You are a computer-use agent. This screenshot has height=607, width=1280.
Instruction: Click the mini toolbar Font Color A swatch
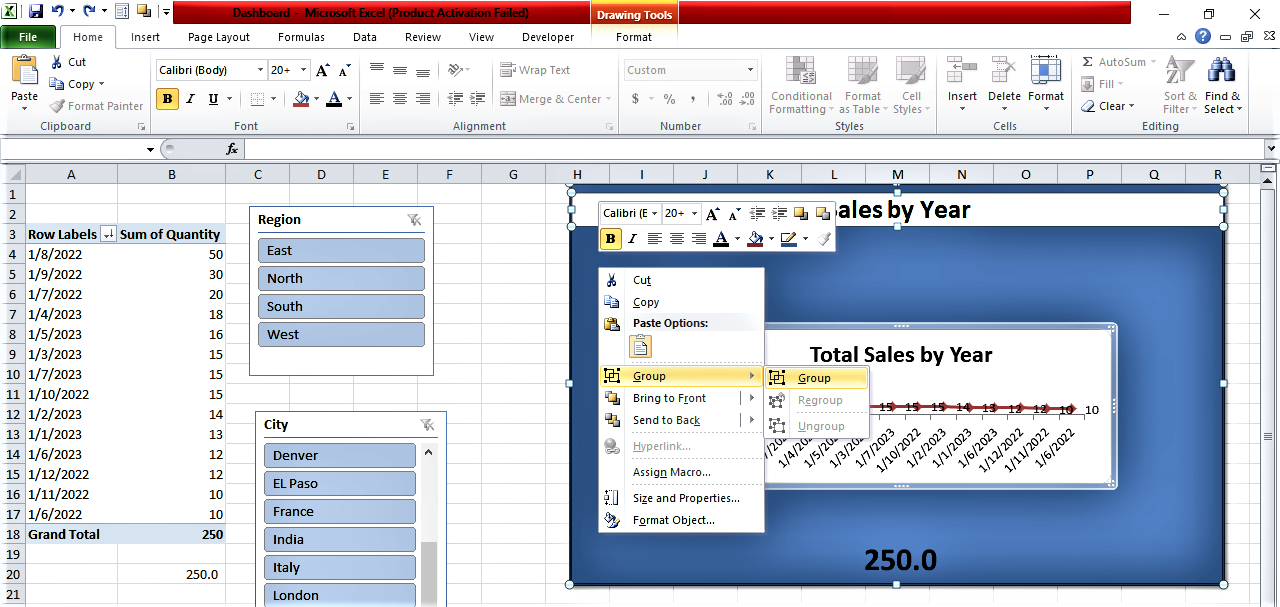click(721, 238)
